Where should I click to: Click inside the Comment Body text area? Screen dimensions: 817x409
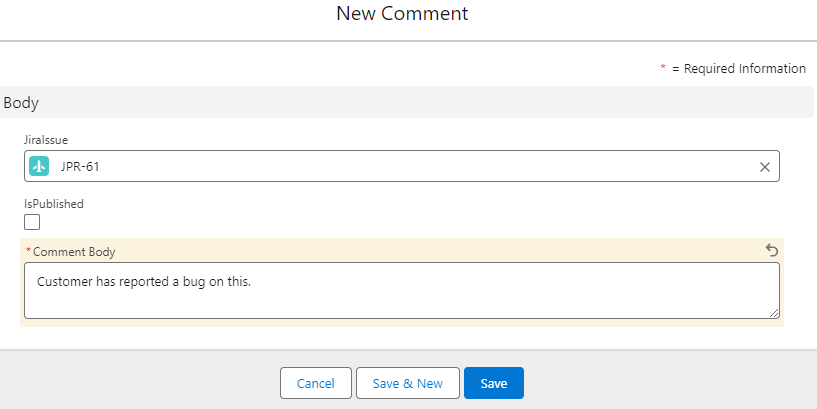click(x=402, y=290)
